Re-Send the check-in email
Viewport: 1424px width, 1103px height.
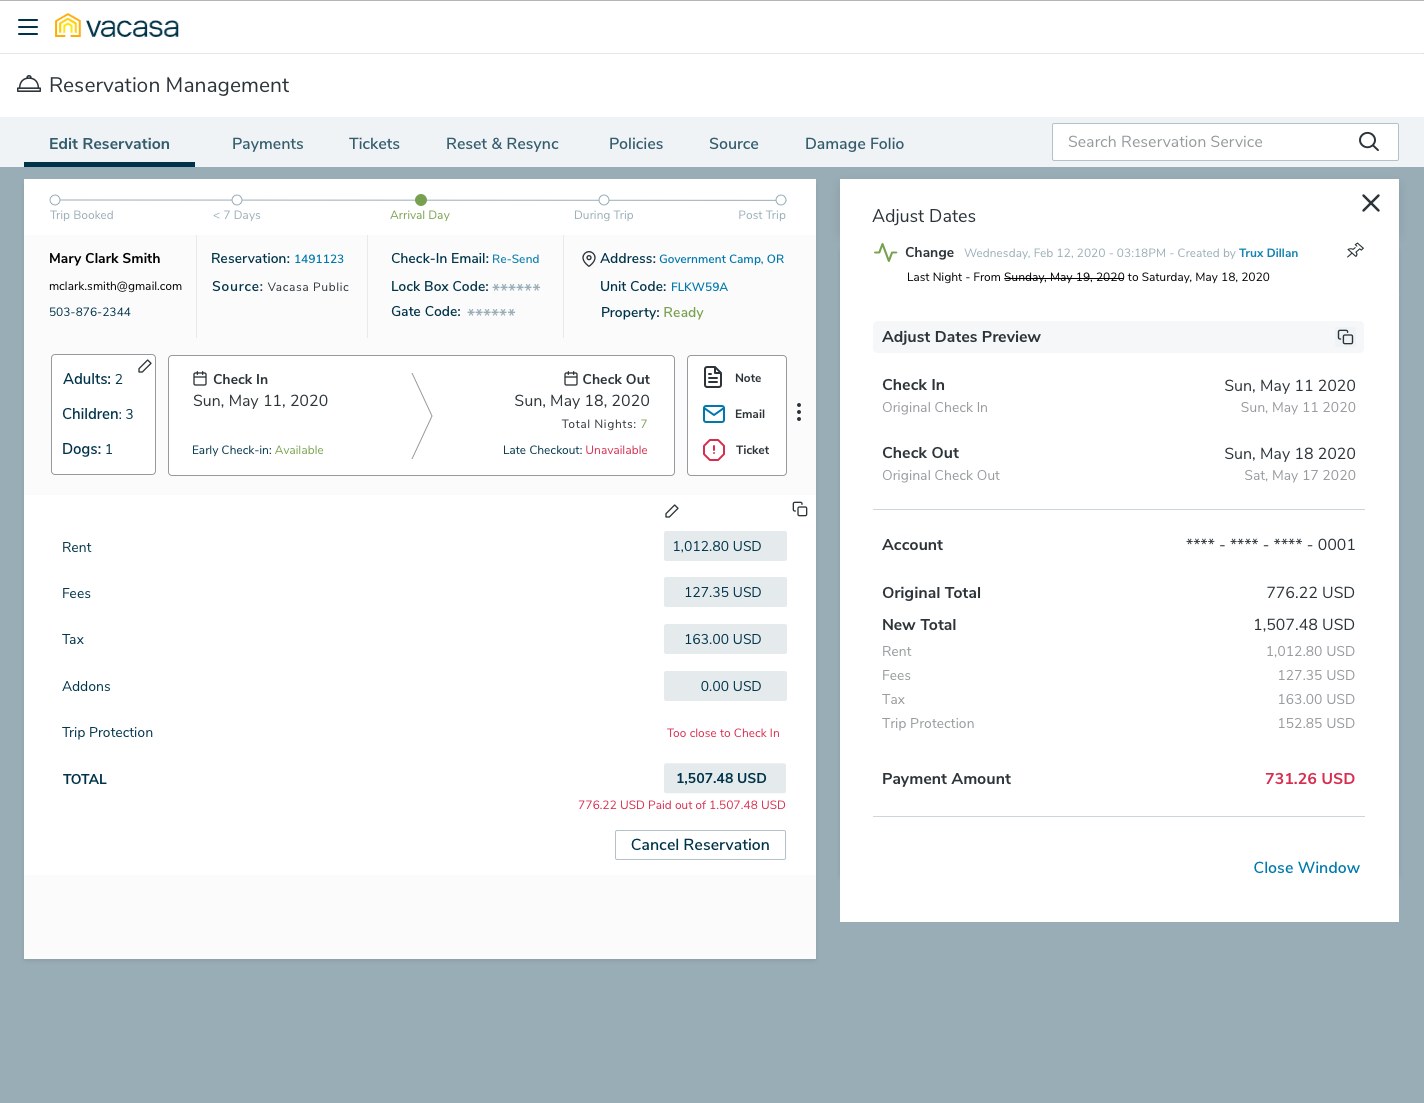pos(515,259)
